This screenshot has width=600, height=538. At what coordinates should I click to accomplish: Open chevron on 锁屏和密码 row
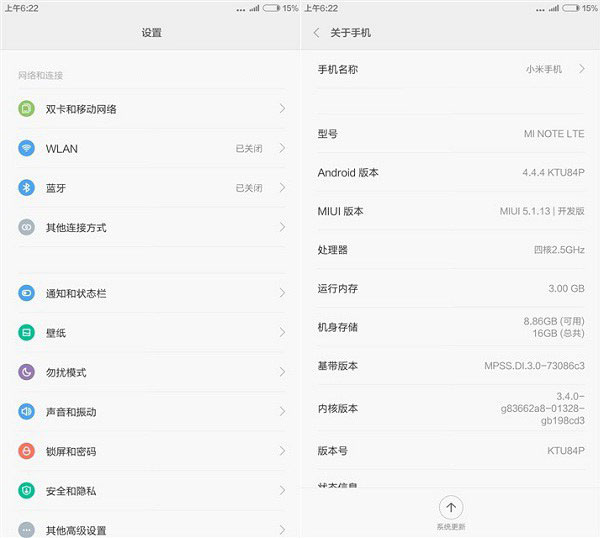[282, 451]
